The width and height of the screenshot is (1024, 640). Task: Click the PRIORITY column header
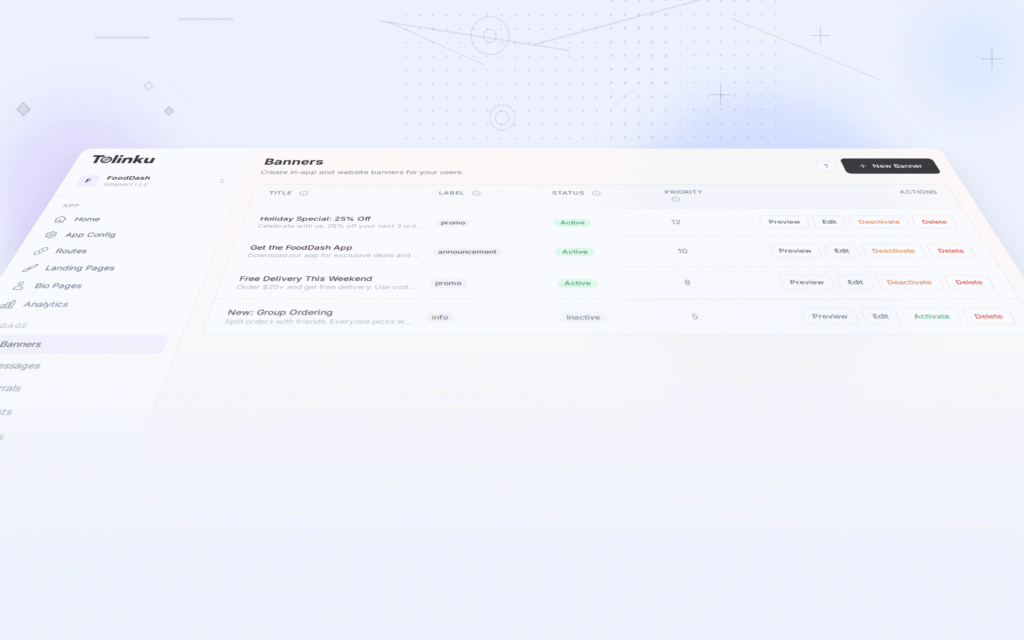[683, 192]
